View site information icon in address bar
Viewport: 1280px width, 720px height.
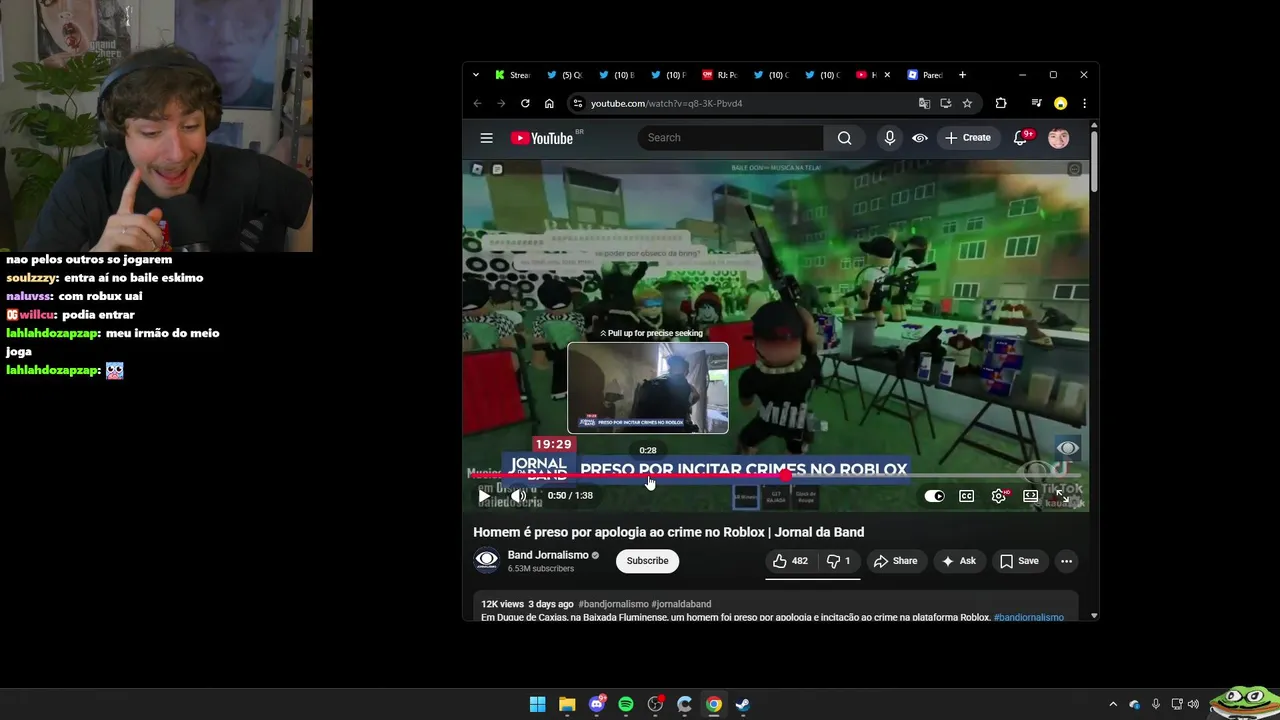[577, 103]
